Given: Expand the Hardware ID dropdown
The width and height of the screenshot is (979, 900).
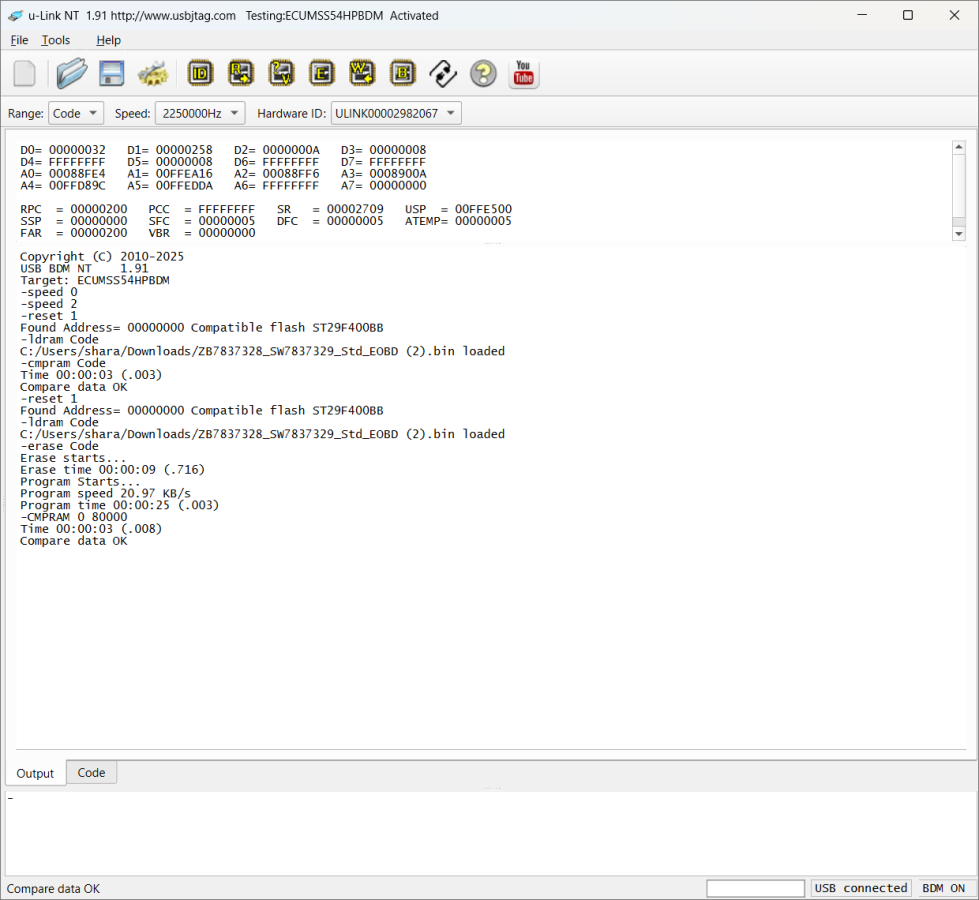Looking at the screenshot, I should [x=396, y=114].
